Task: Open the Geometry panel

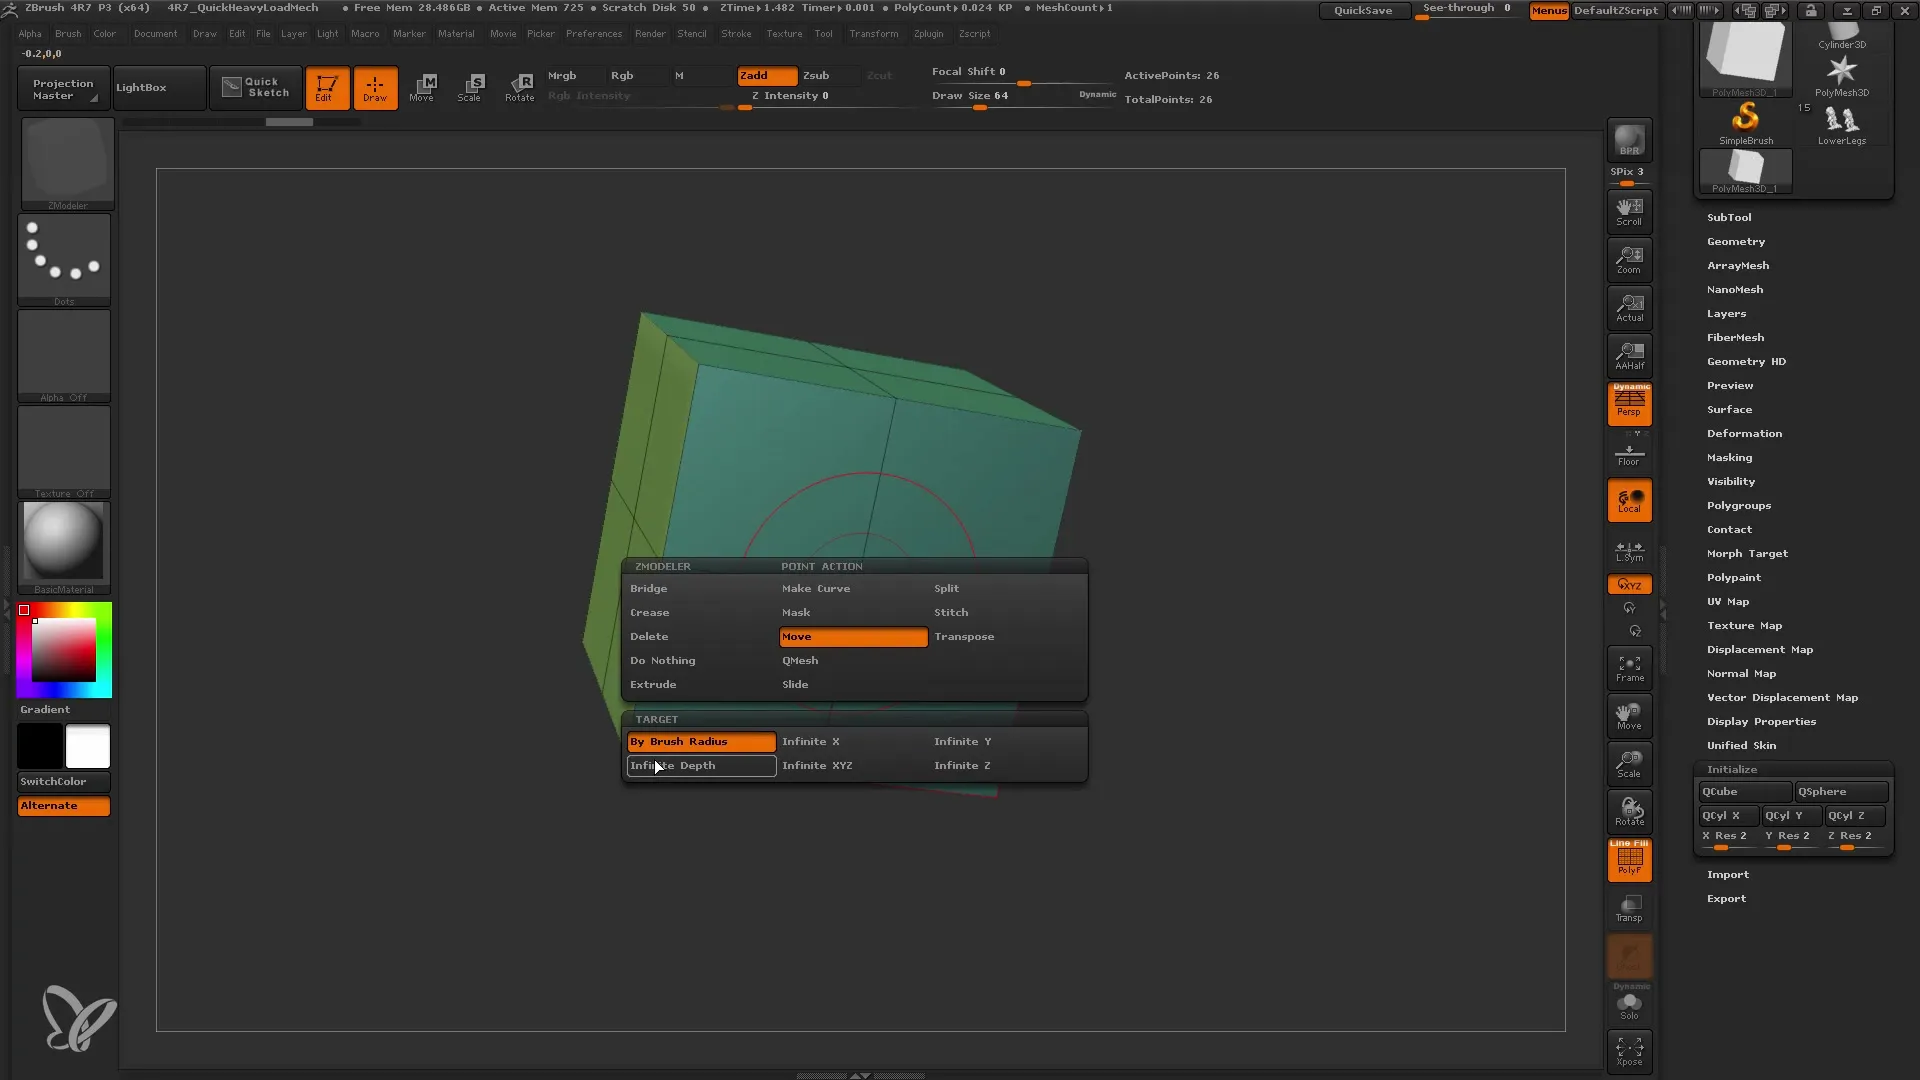Action: [1737, 241]
